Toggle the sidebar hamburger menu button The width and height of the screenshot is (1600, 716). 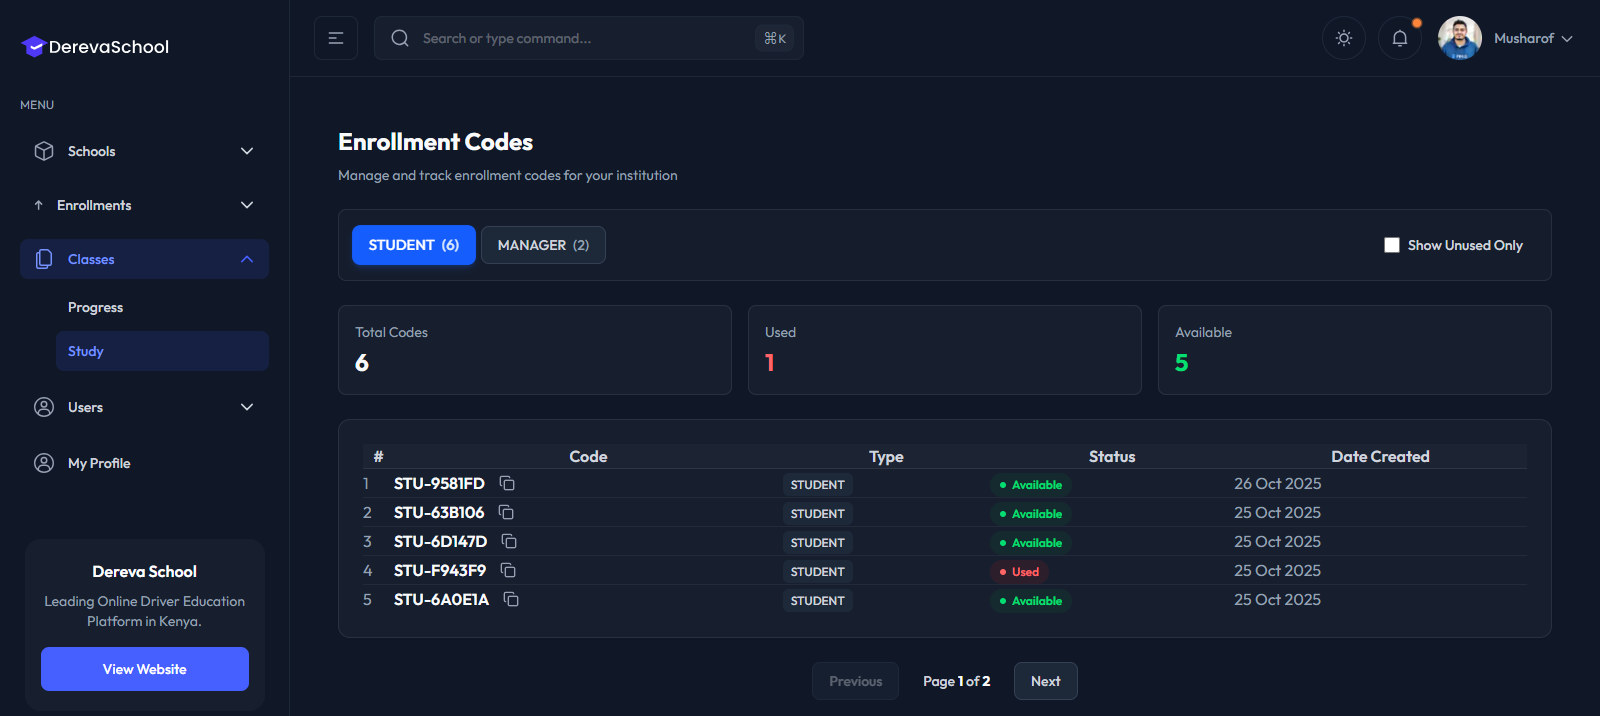point(336,38)
